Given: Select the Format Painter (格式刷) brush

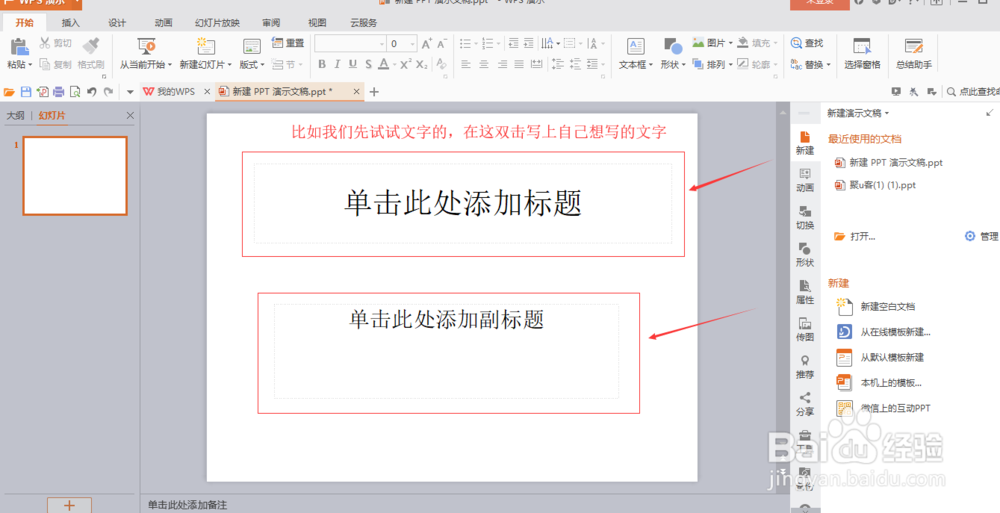Looking at the screenshot, I should (x=91, y=47).
